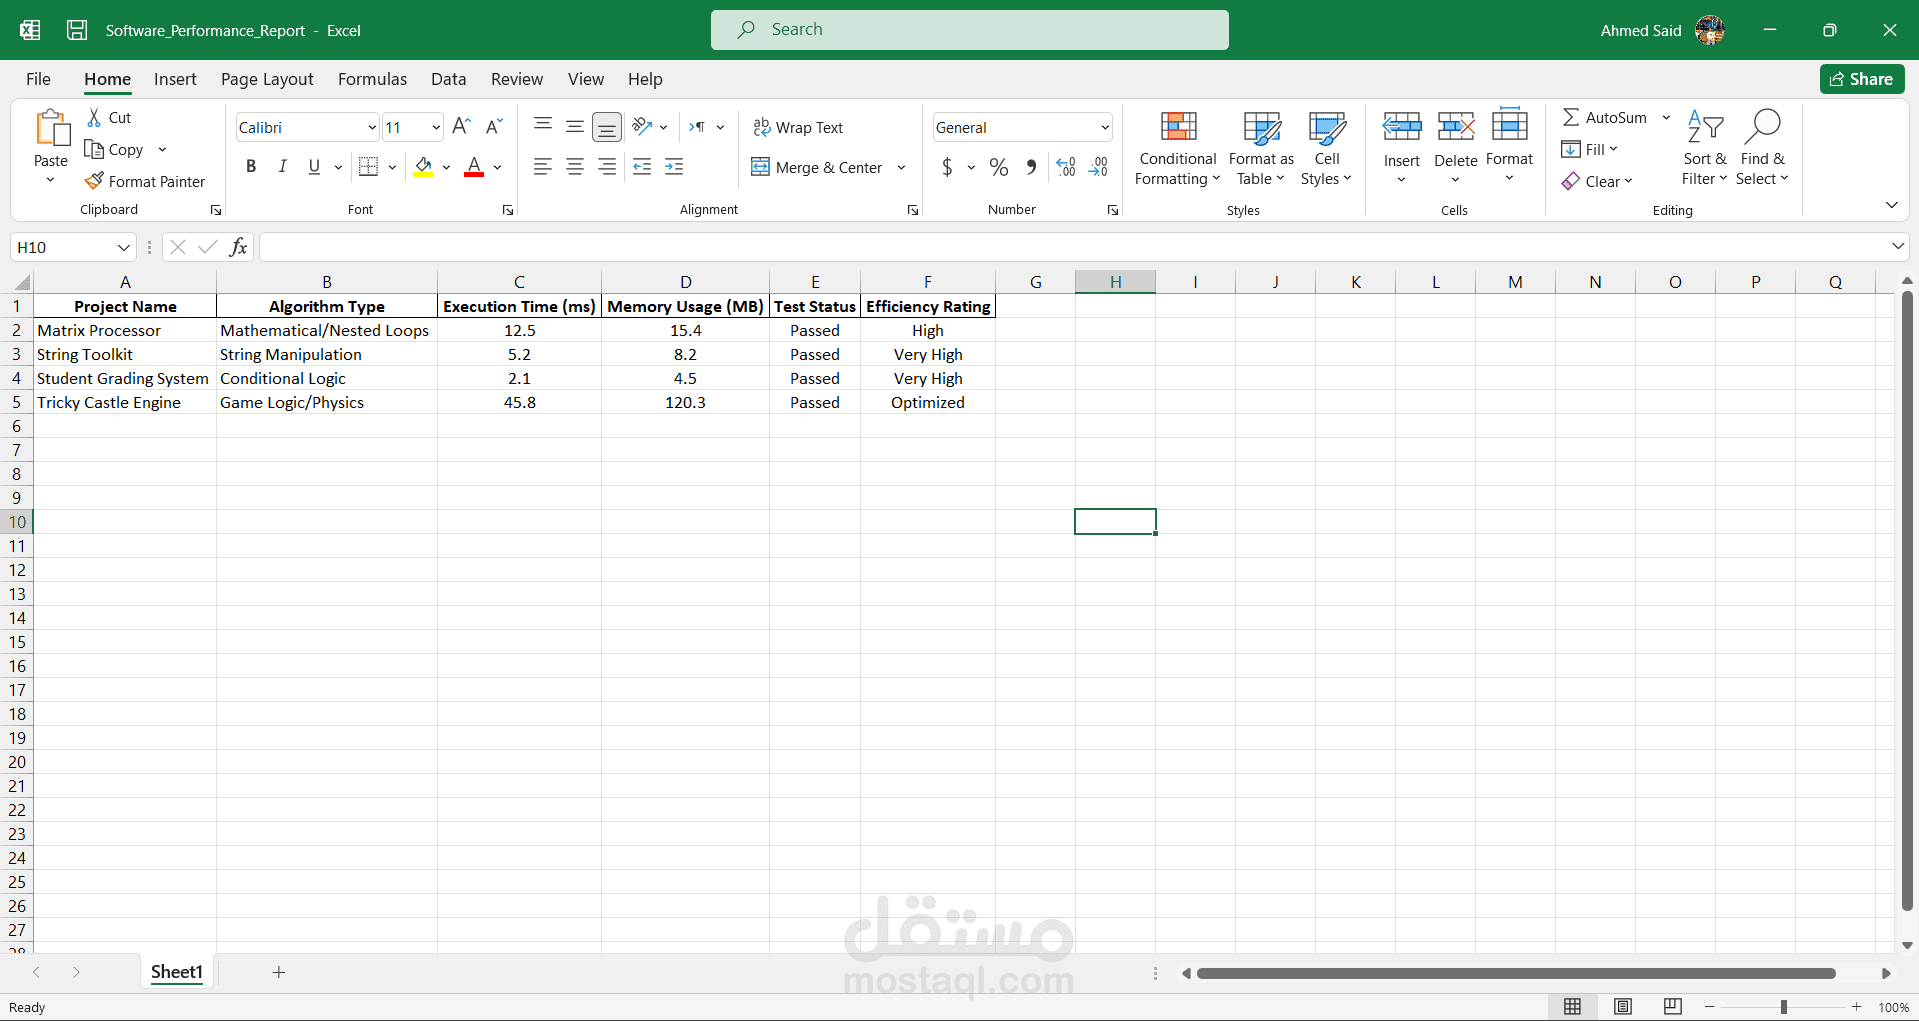Viewport: 1919px width, 1021px height.
Task: Switch to Page Layout view in status bar
Action: [1622, 1007]
